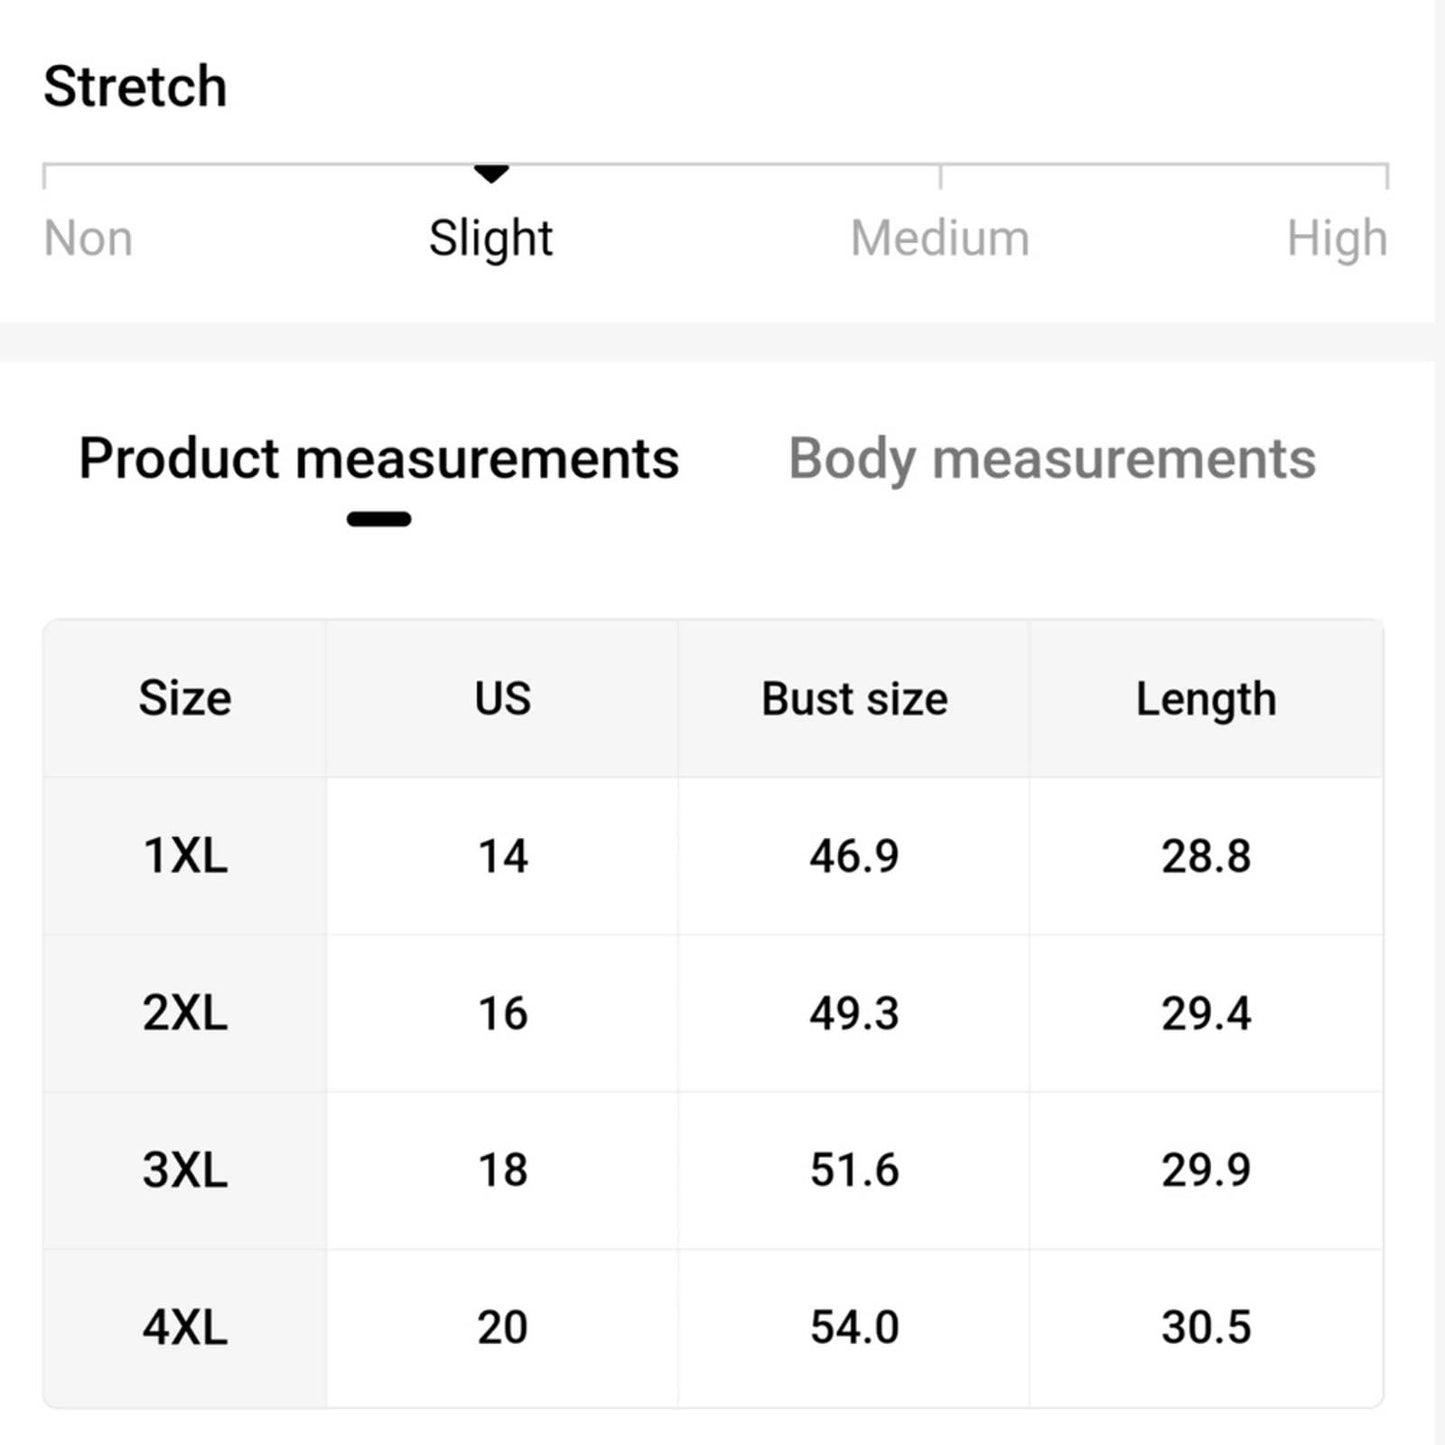Click the US column header
Screen dimensions: 1445x1445
click(503, 698)
